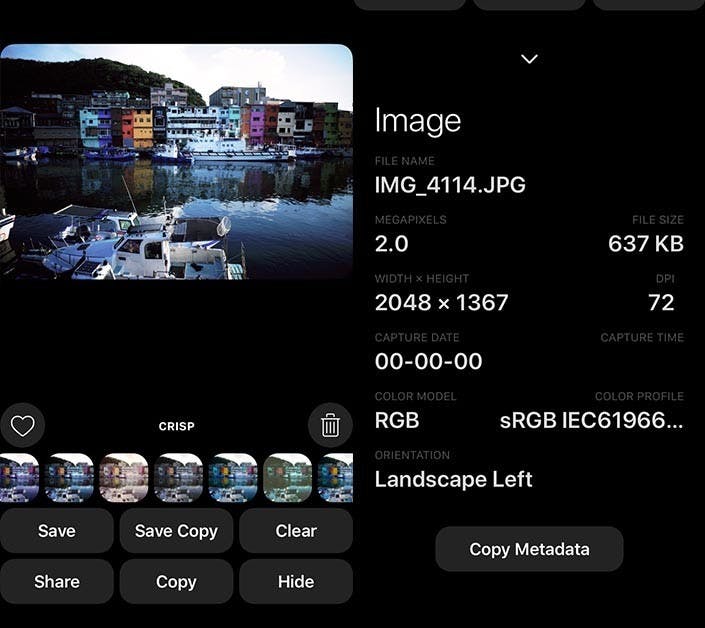Click the Save Copy button
Viewport: 705px width, 628px height.
click(176, 531)
